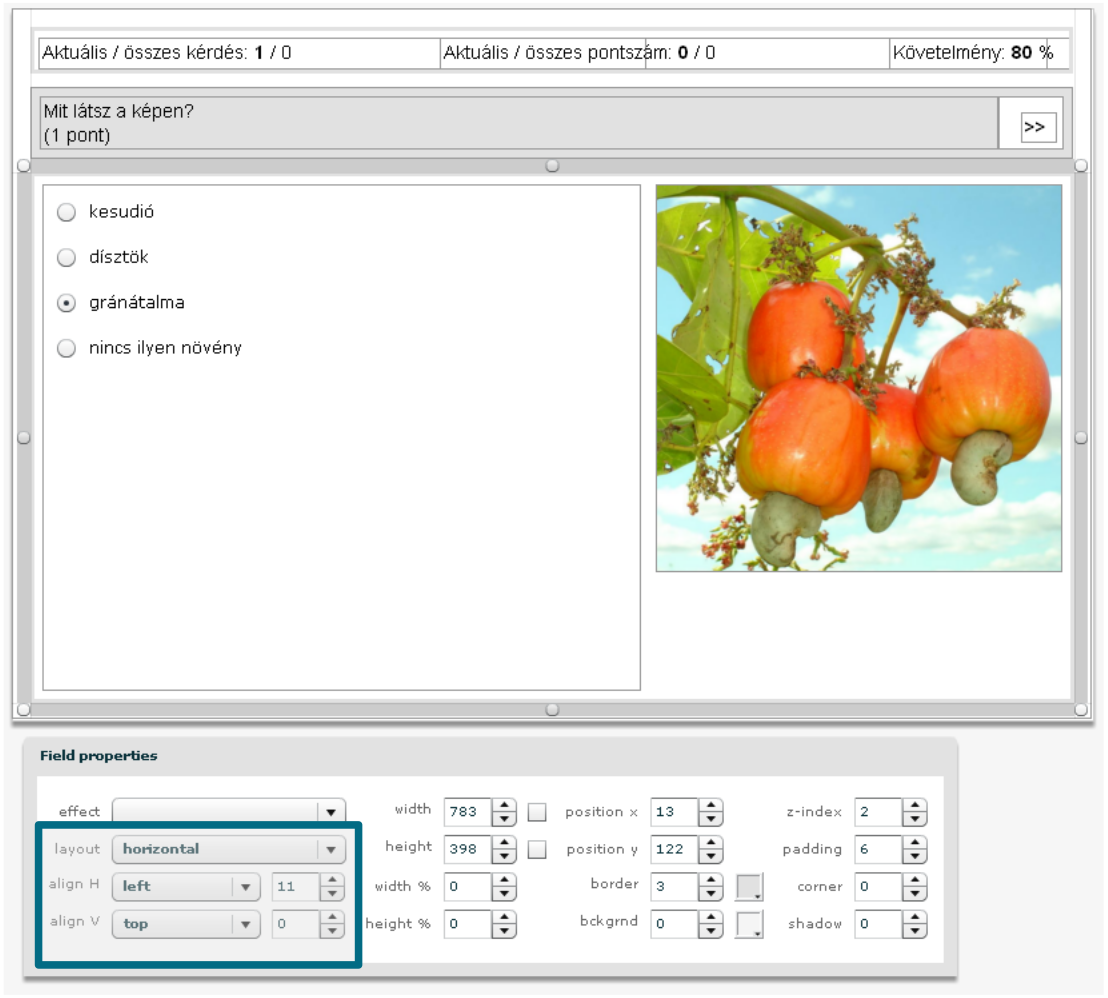1108x998 pixels.
Task: Increase the width value with stepper
Action: coord(505,805)
